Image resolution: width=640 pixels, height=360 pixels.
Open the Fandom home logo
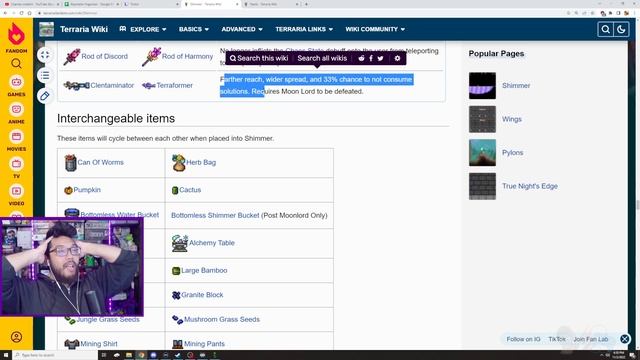16,37
